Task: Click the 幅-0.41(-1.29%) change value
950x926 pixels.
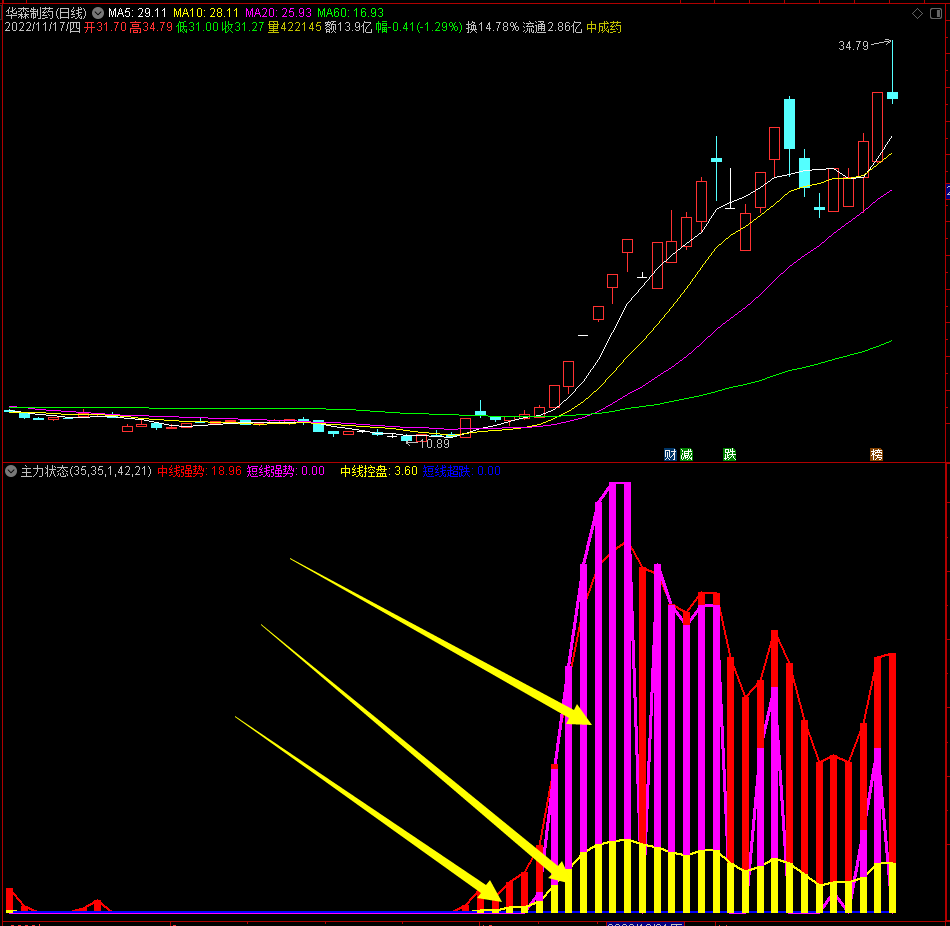Action: pyautogui.click(x=419, y=27)
